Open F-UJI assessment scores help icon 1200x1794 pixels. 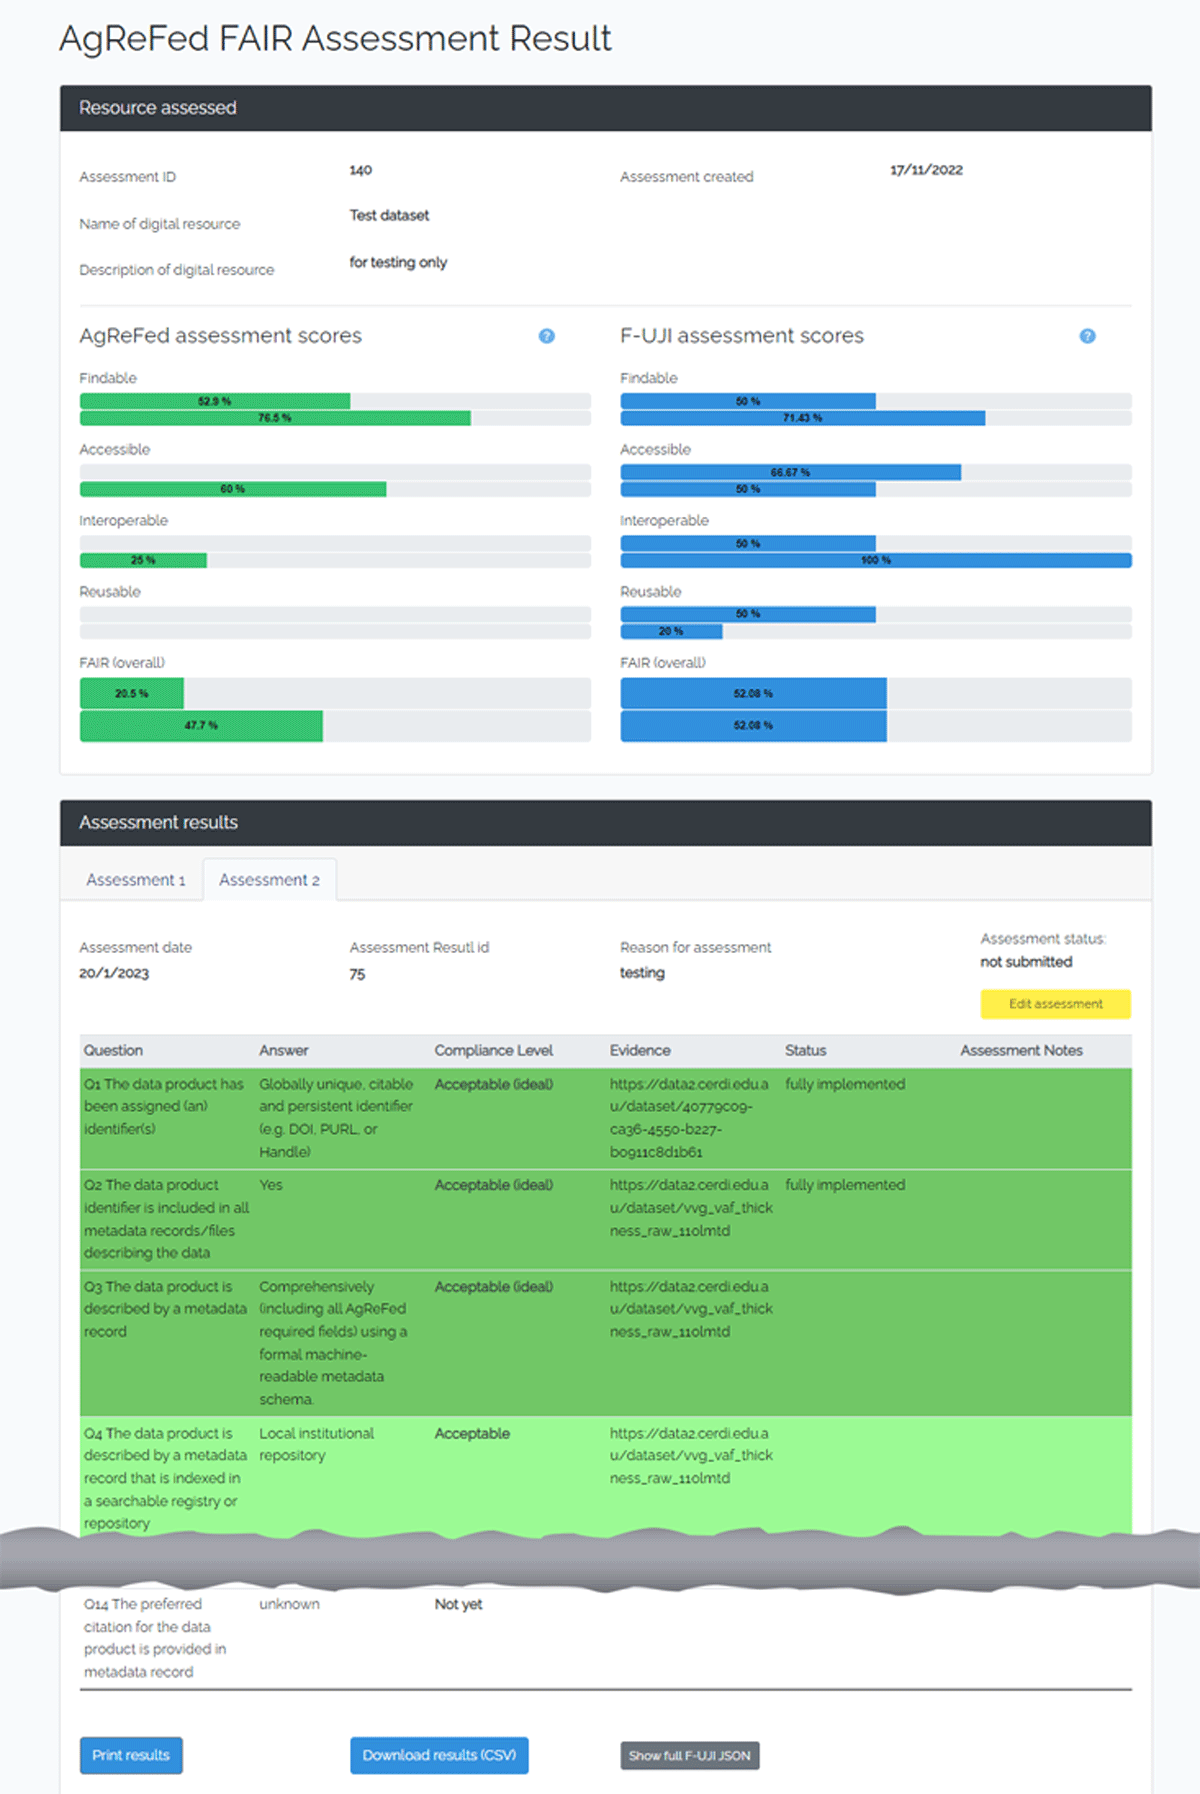pyautogui.click(x=1087, y=336)
